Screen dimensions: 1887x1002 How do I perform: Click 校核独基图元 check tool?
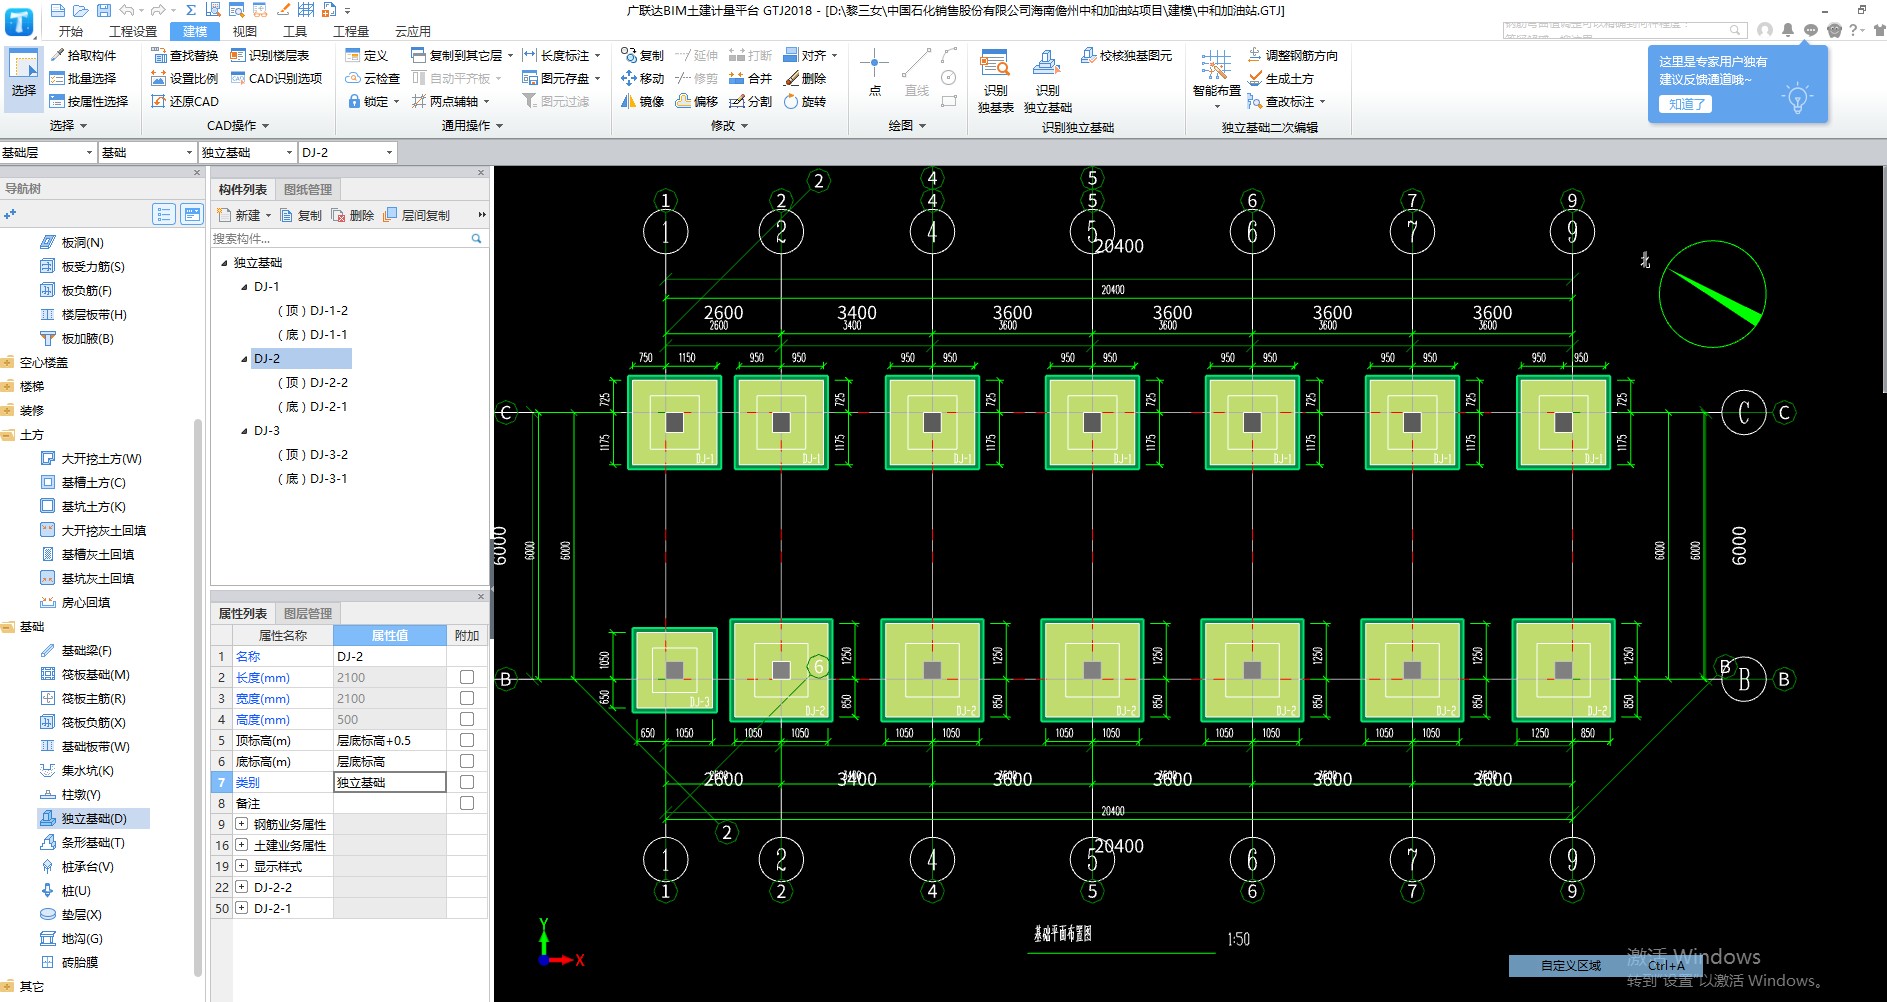pyautogui.click(x=1126, y=55)
